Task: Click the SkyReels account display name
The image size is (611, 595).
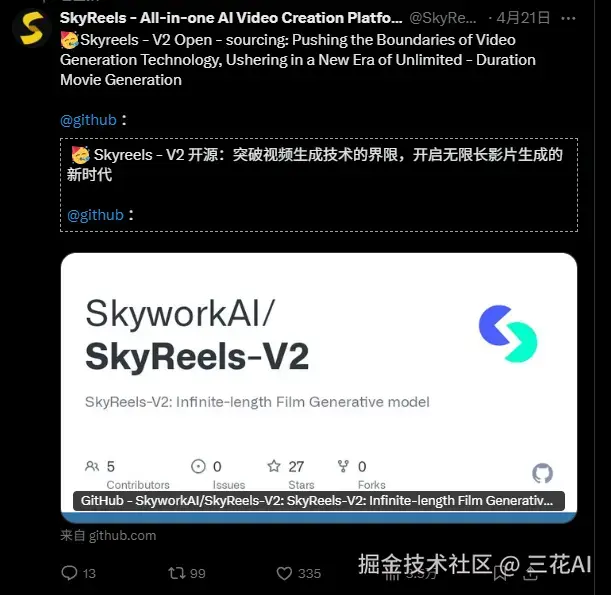Action: [x=231, y=18]
